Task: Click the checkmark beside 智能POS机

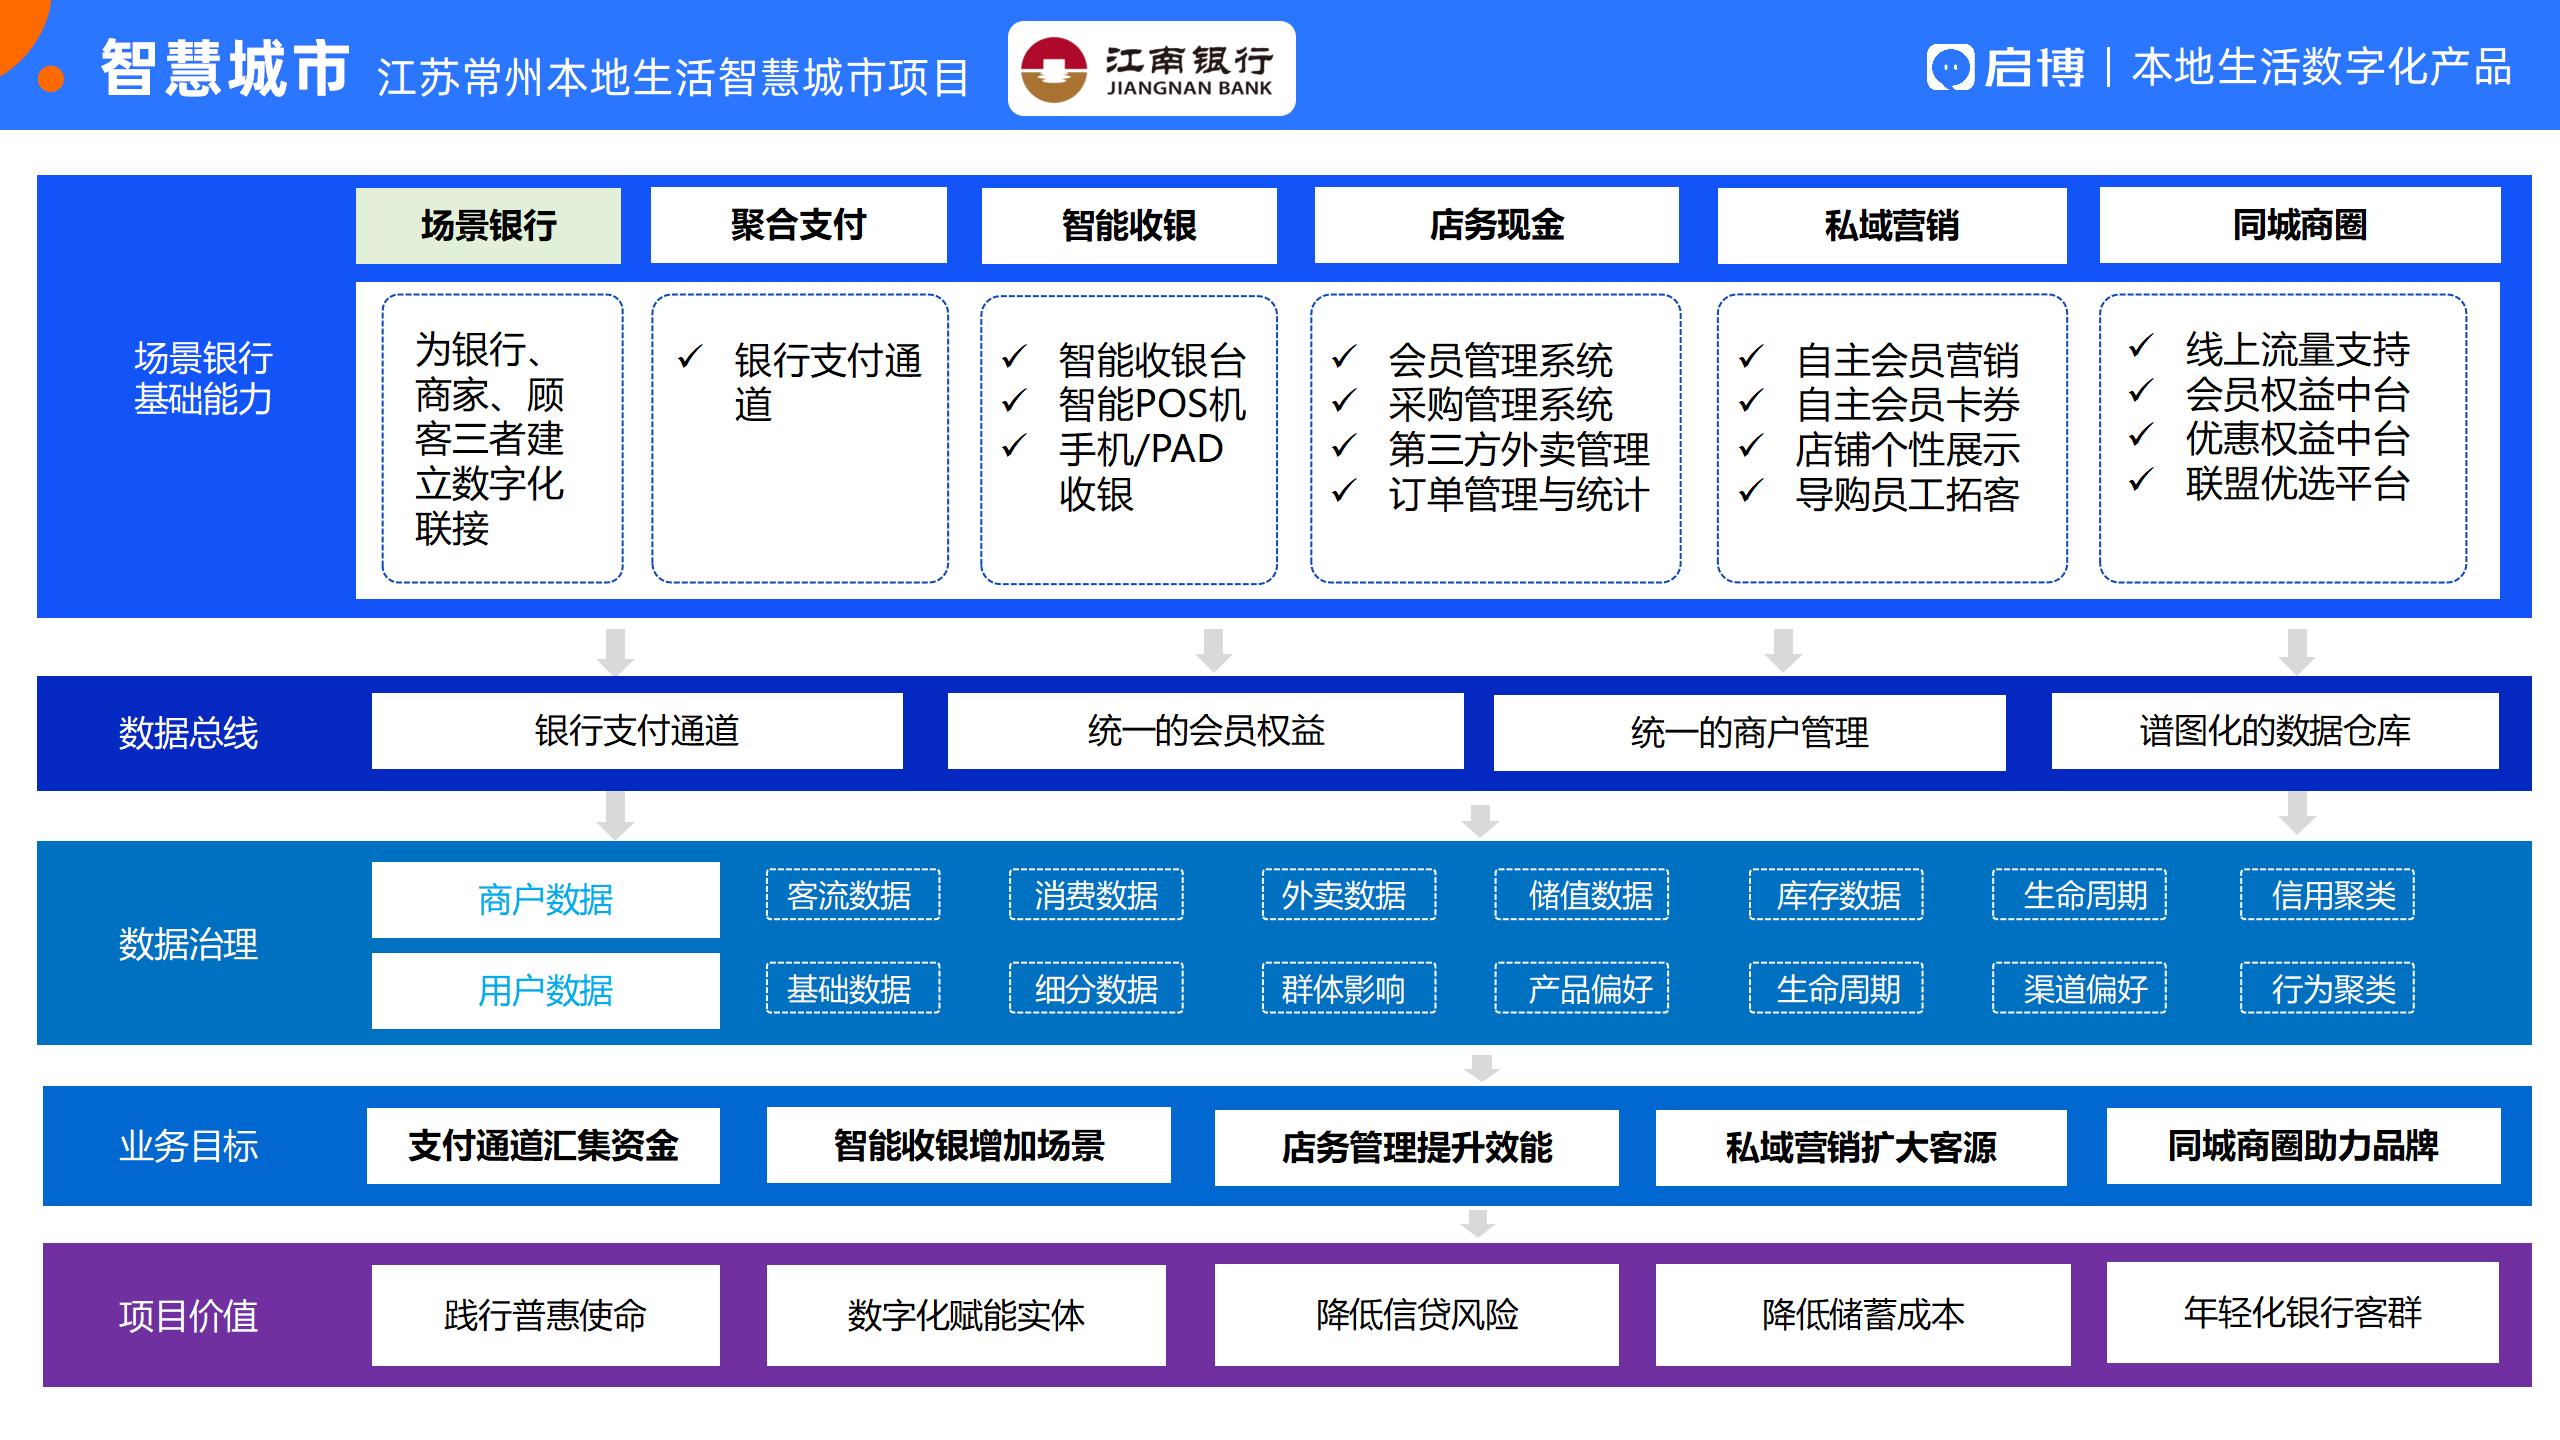Action: coord(1014,402)
